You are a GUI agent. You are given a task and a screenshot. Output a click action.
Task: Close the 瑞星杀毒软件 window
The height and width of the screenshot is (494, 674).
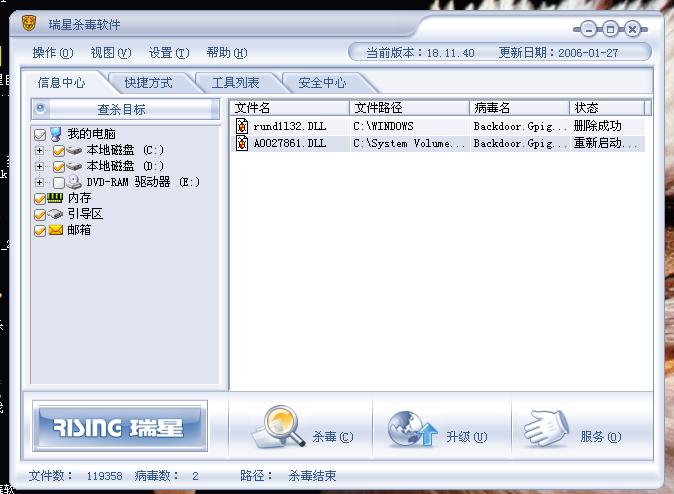pos(632,29)
